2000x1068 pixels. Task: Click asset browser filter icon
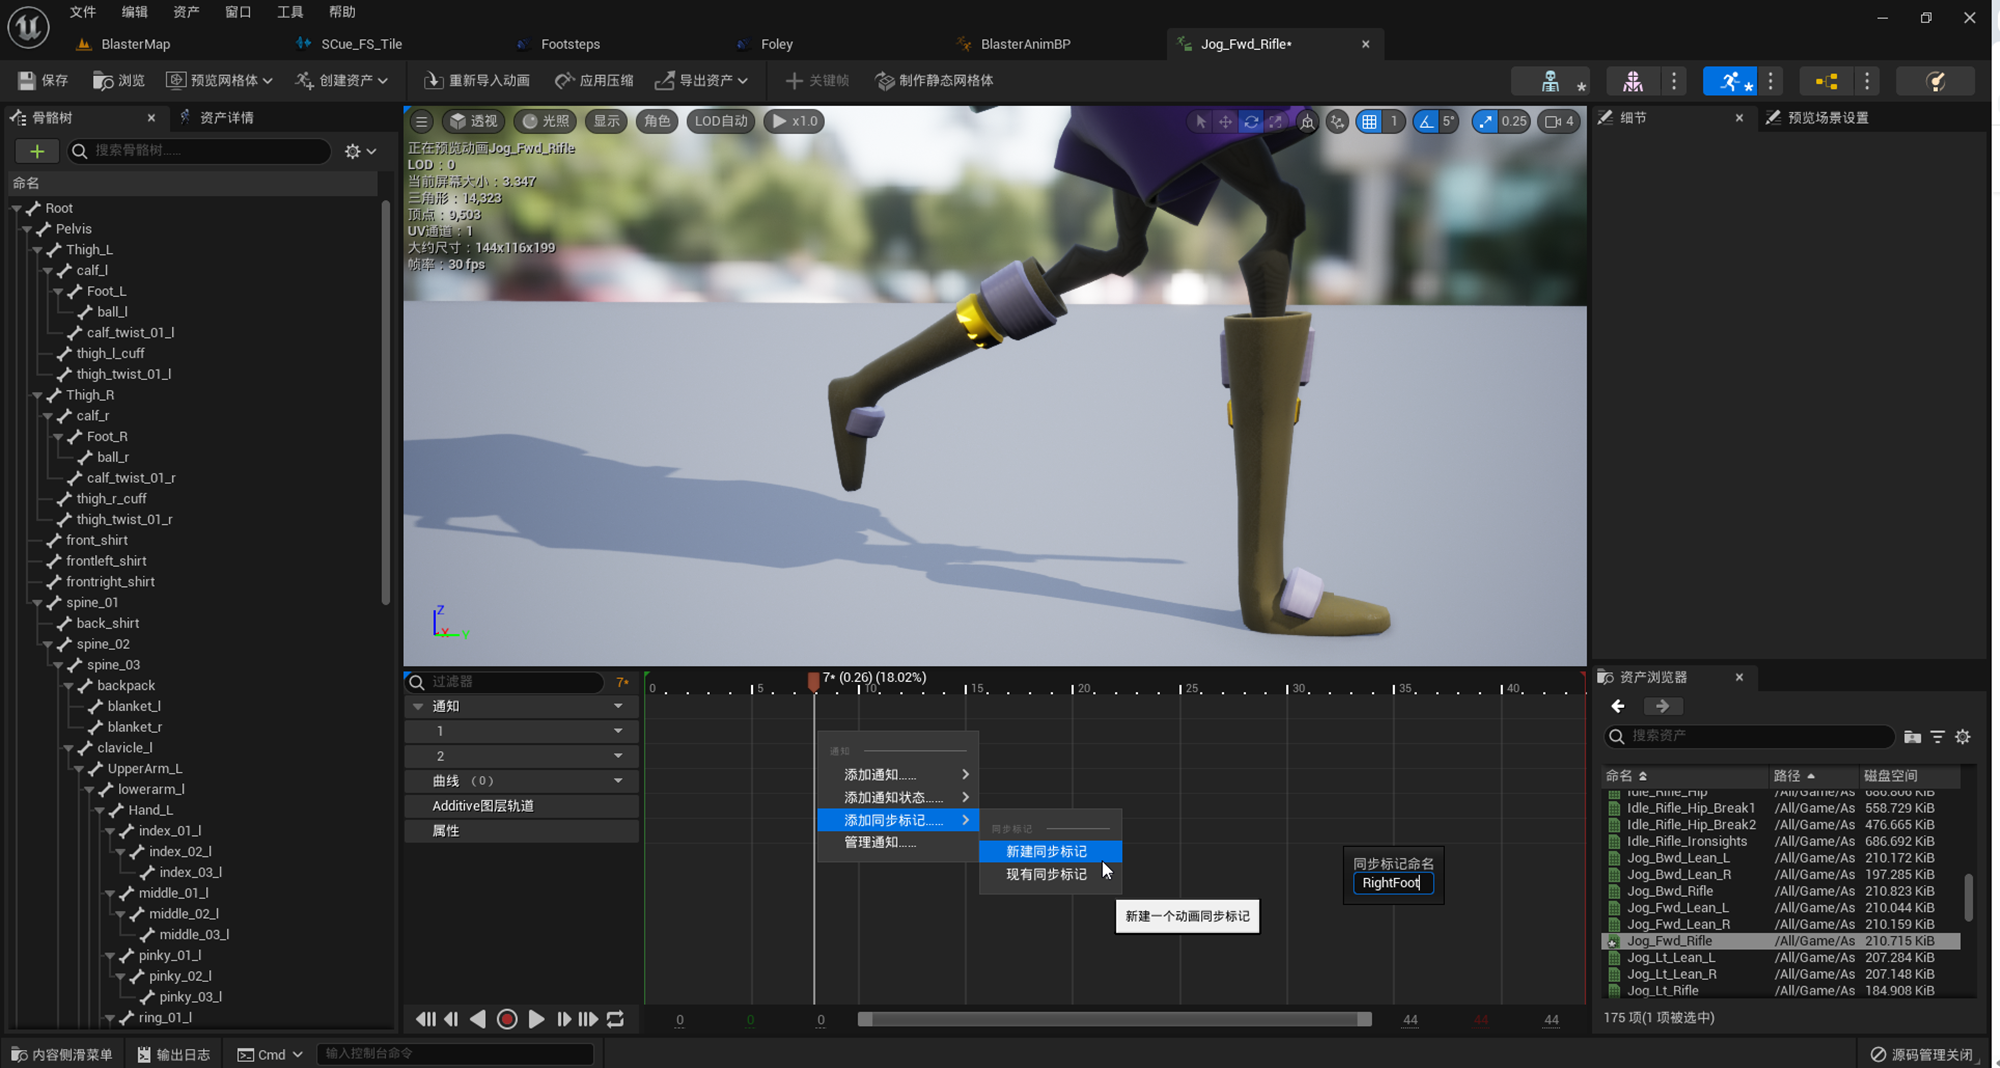coord(1937,736)
